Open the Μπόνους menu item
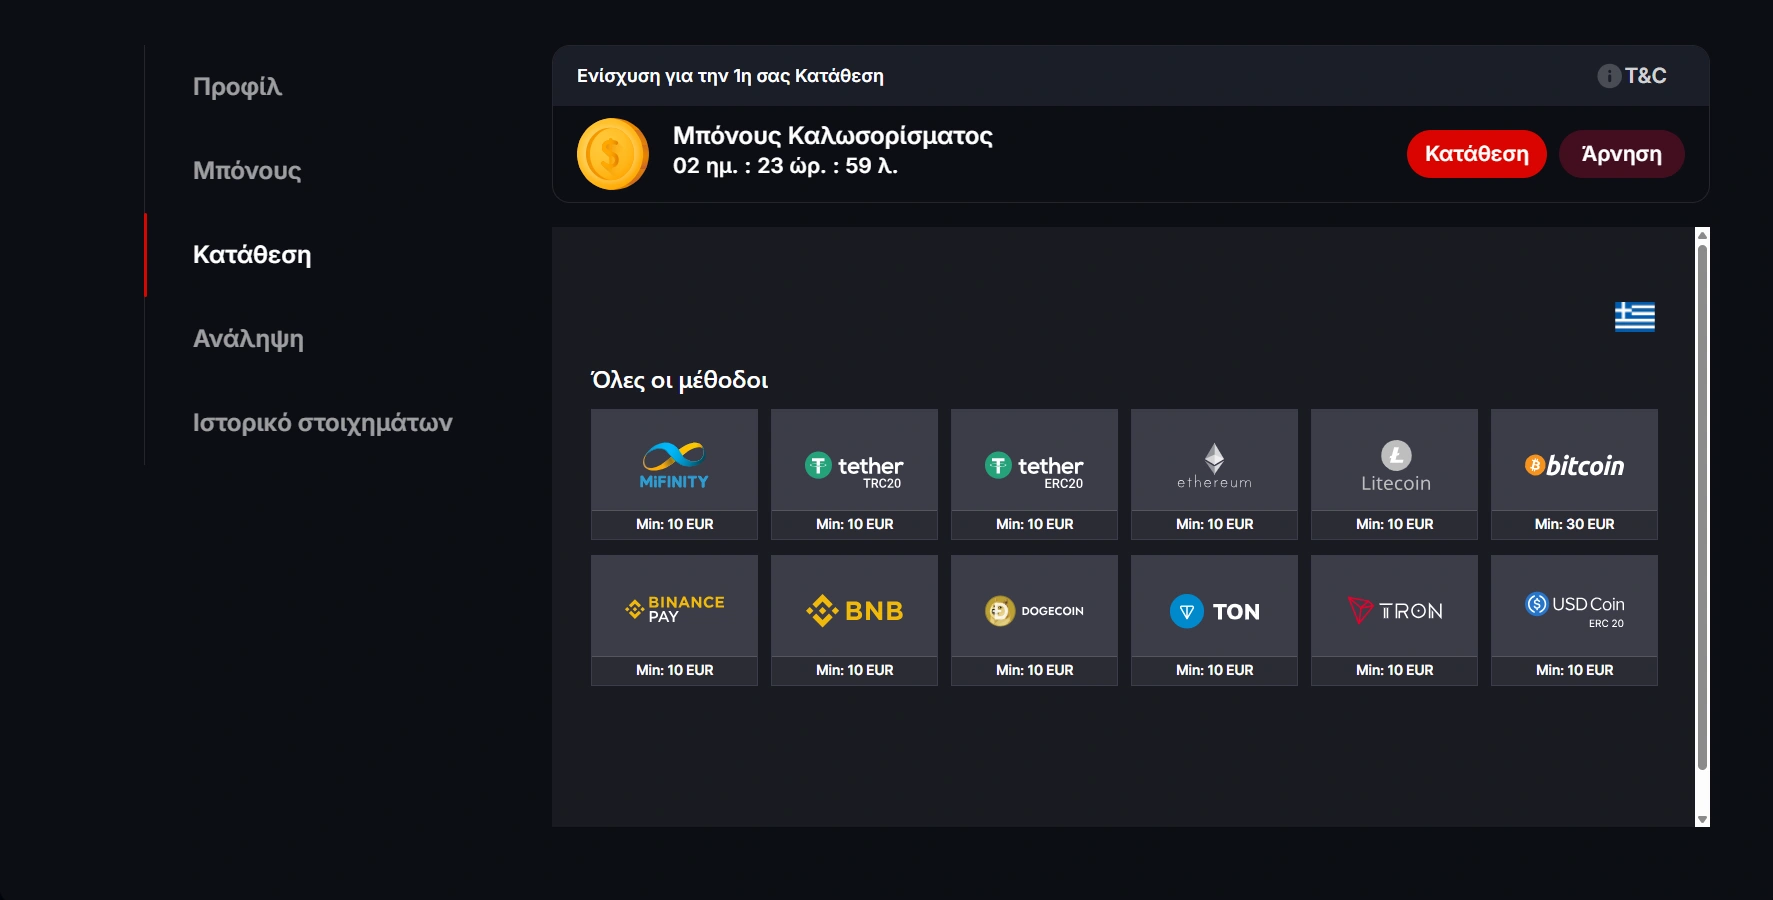Screen dimensions: 1773x900 point(247,171)
